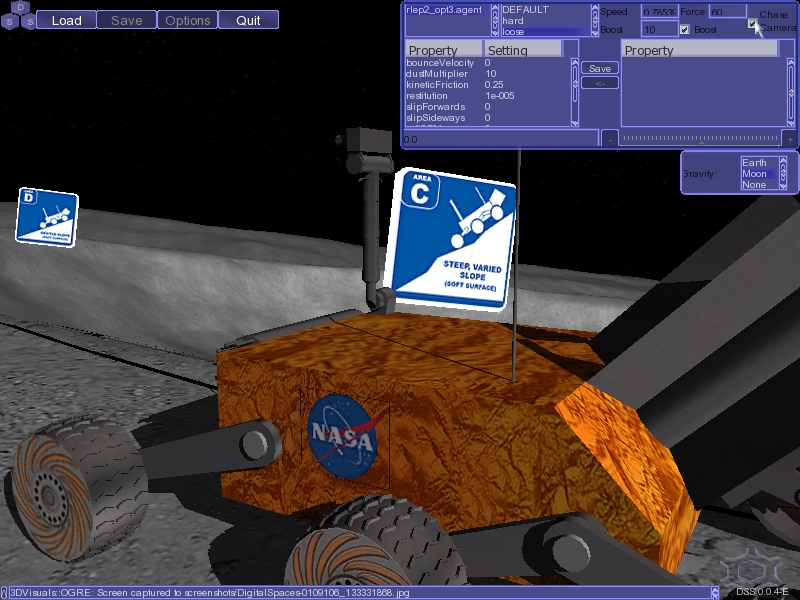The image size is (800, 600).
Task: Open the Save menu item in top bar
Action: pyautogui.click(x=127, y=20)
